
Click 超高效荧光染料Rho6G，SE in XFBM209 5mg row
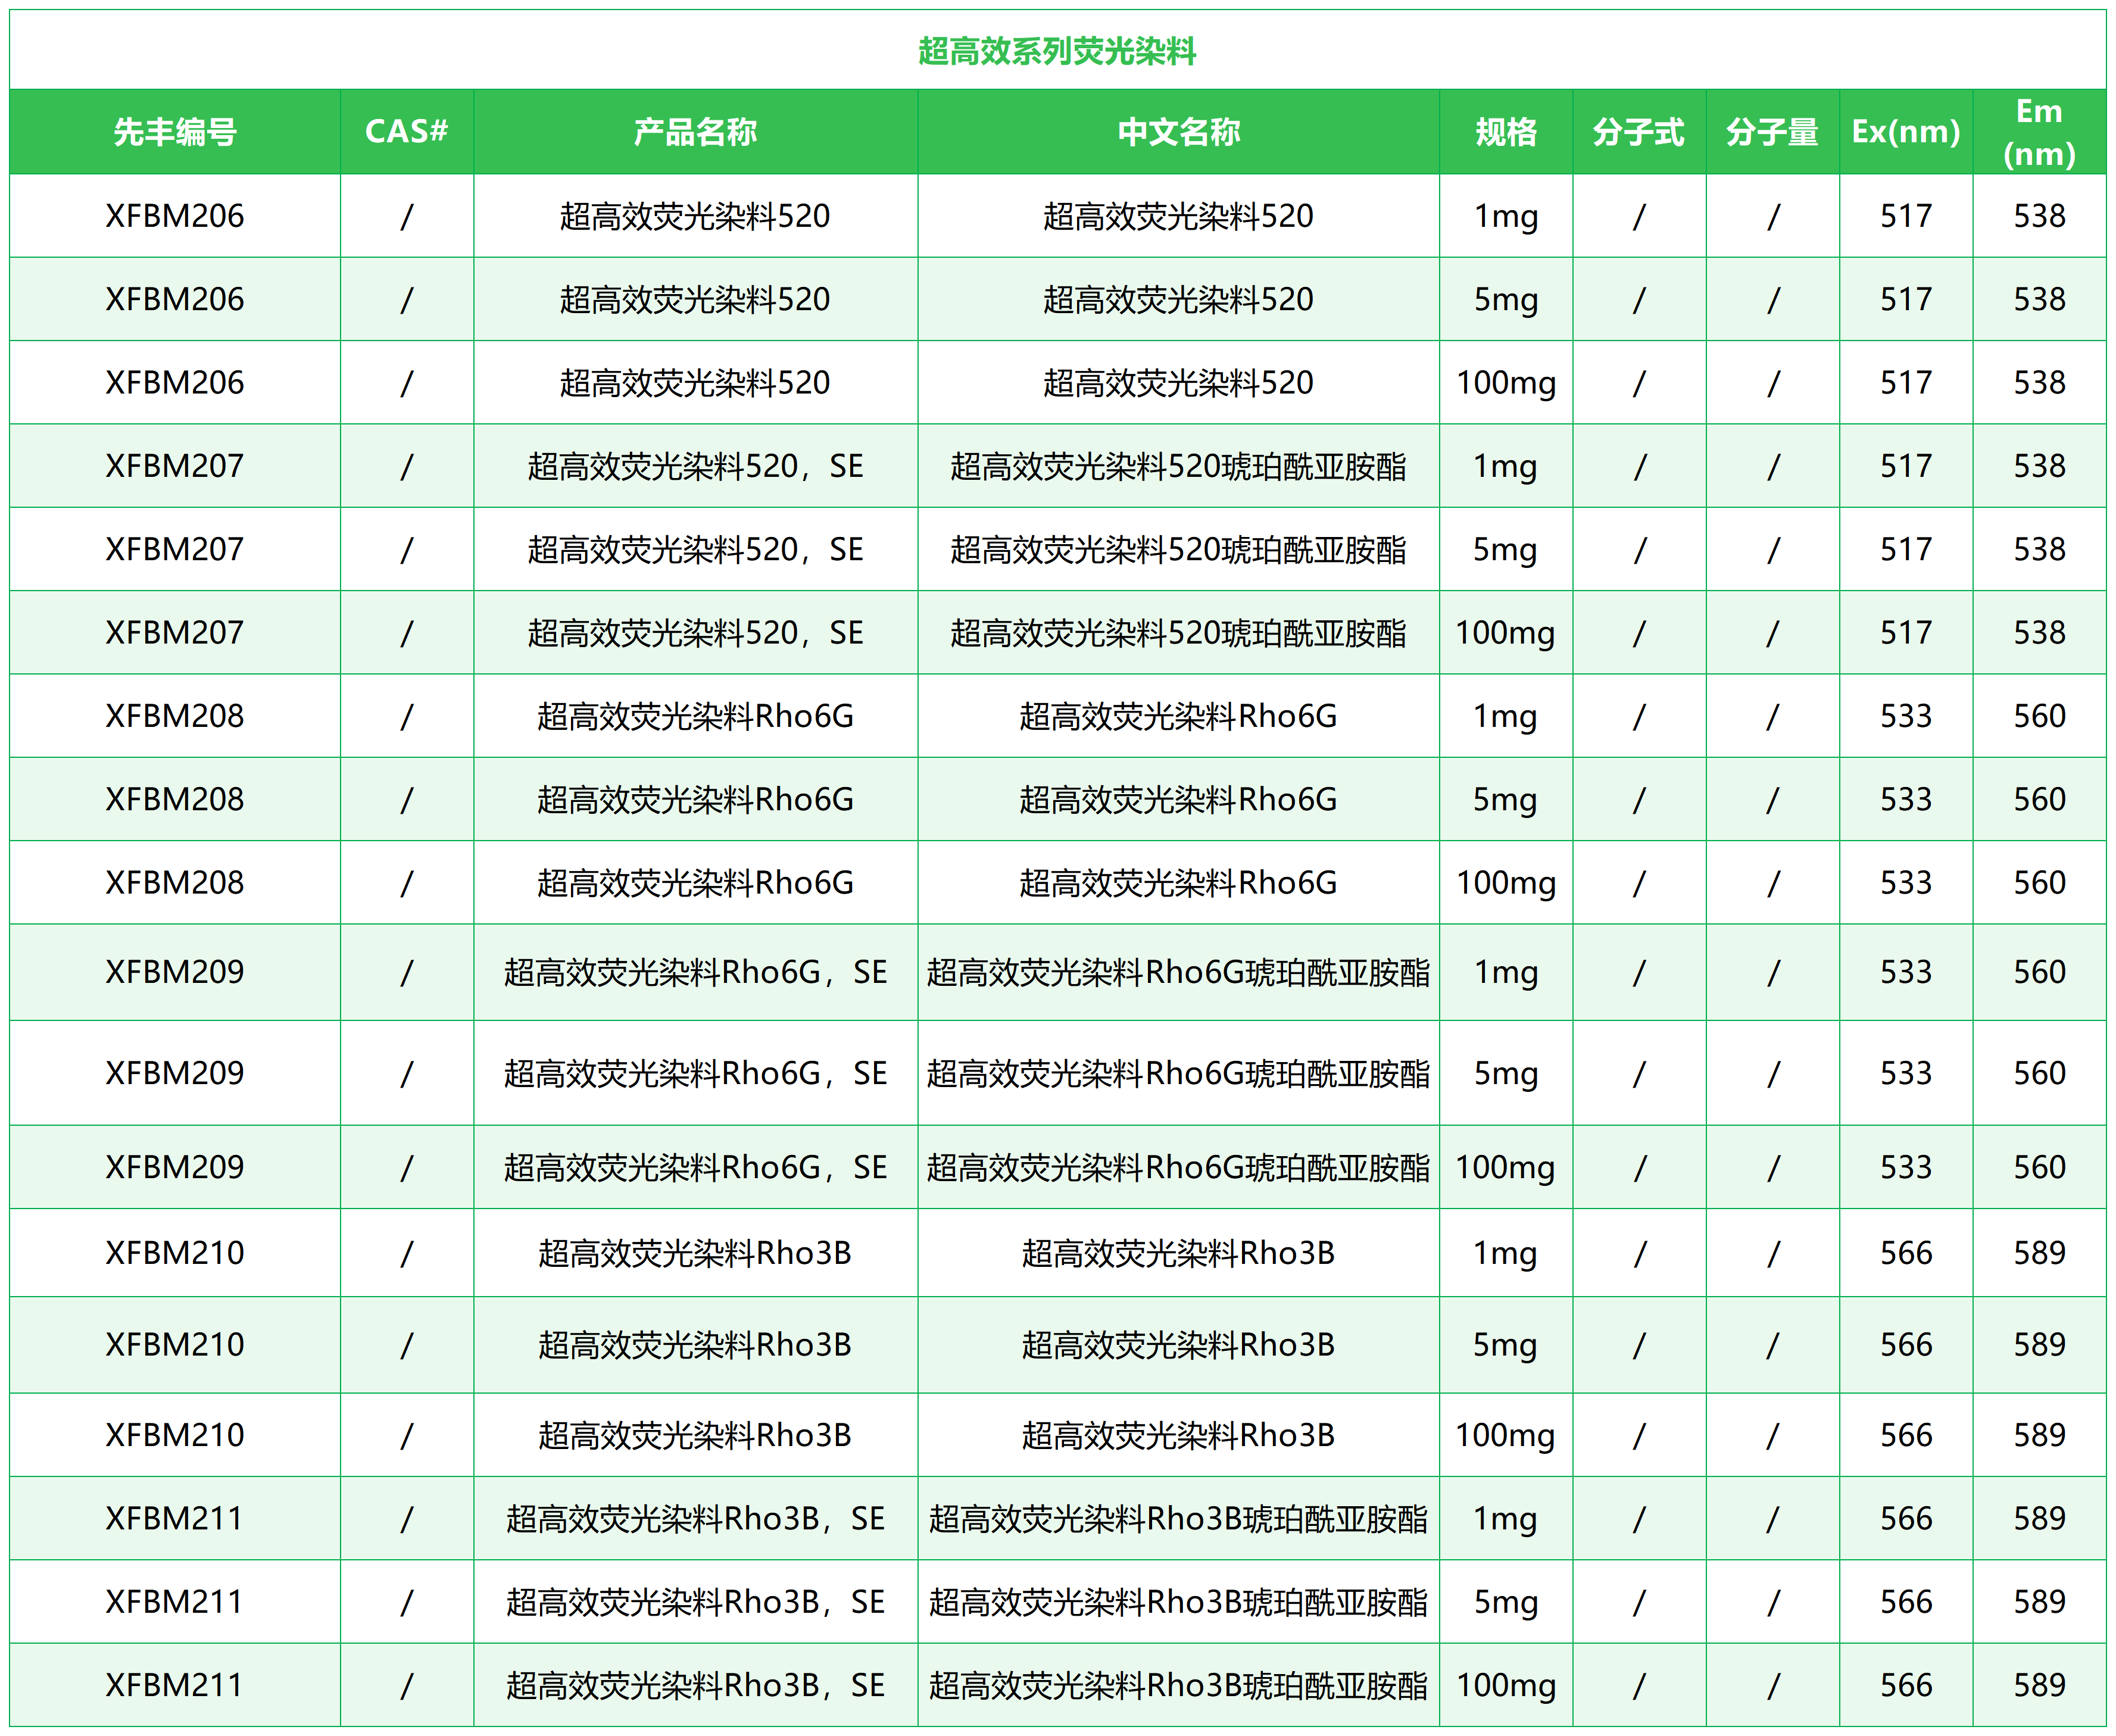pyautogui.click(x=695, y=1073)
